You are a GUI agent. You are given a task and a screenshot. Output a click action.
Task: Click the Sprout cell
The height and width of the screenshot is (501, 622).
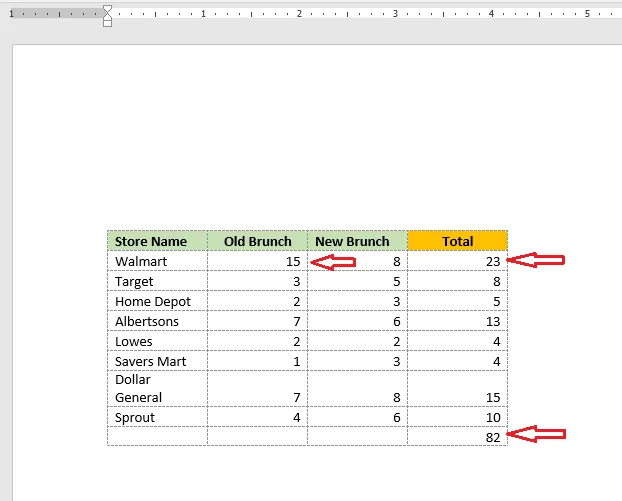[x=157, y=417]
